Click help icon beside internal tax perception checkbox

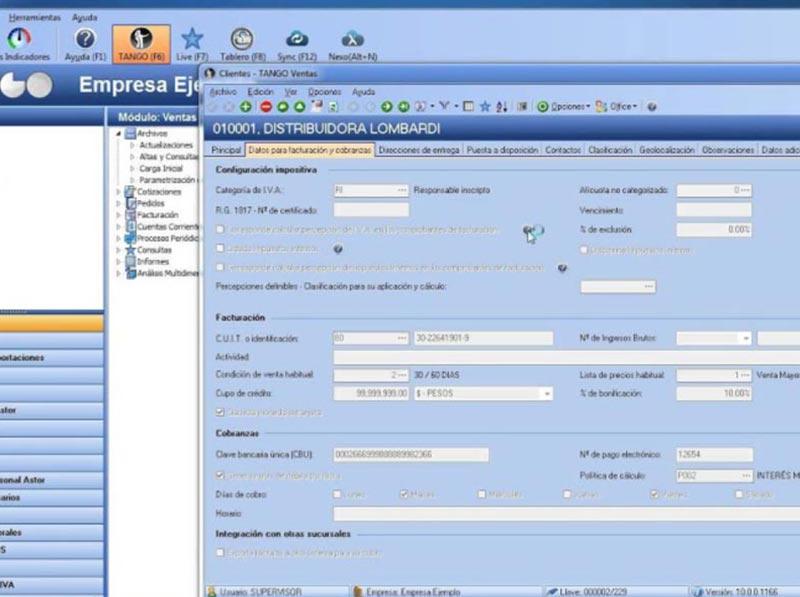[x=562, y=268]
